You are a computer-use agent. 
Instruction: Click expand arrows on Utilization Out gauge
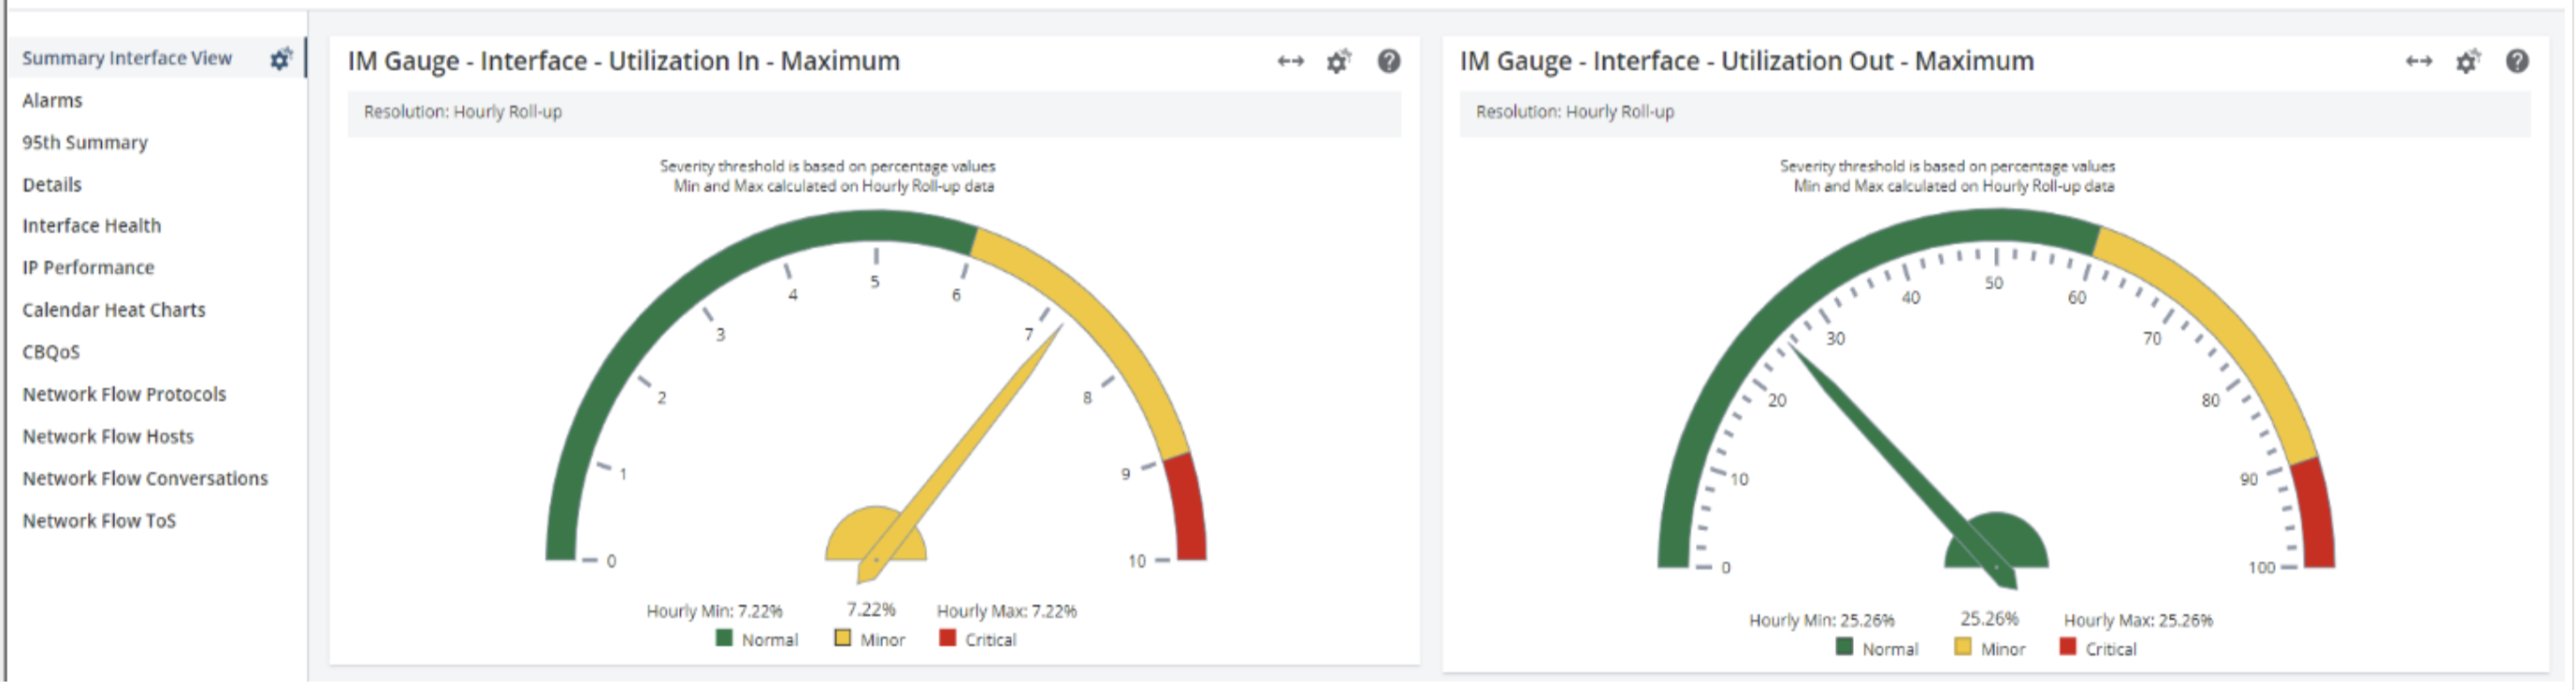[x=2418, y=62]
